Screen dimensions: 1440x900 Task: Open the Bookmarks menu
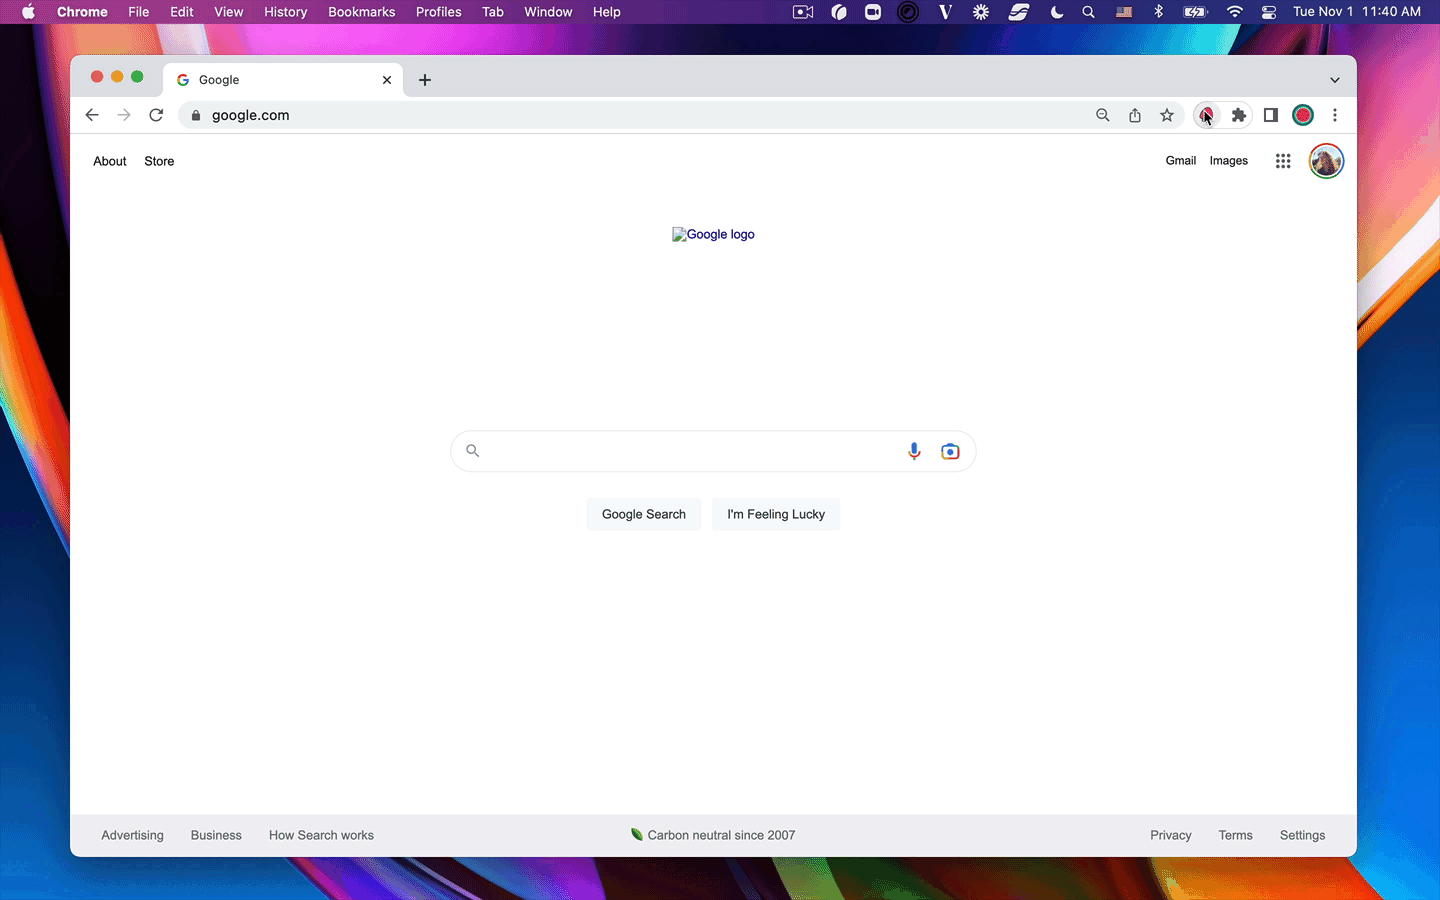click(x=361, y=12)
